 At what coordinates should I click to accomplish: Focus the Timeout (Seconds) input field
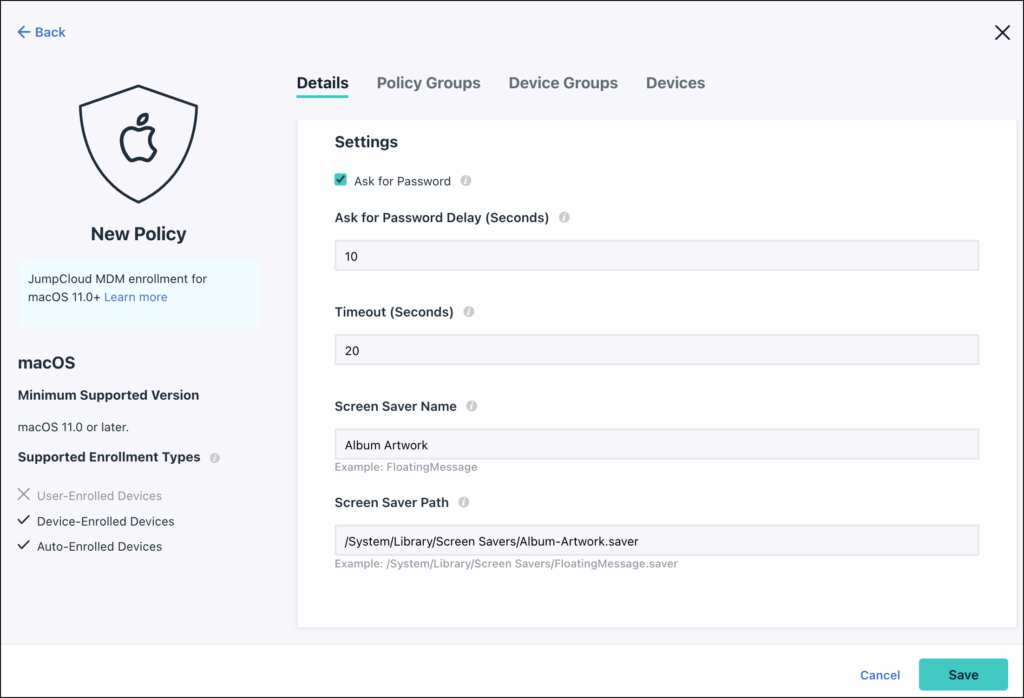click(656, 351)
